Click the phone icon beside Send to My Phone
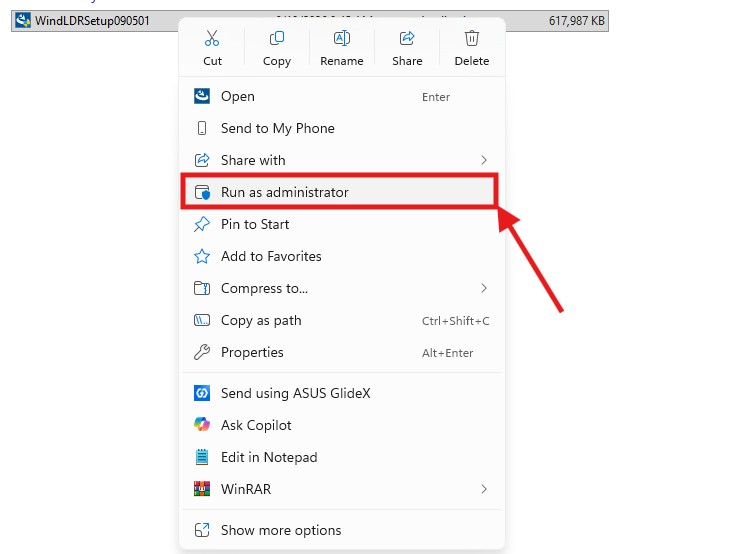The image size is (737, 554). click(x=202, y=128)
